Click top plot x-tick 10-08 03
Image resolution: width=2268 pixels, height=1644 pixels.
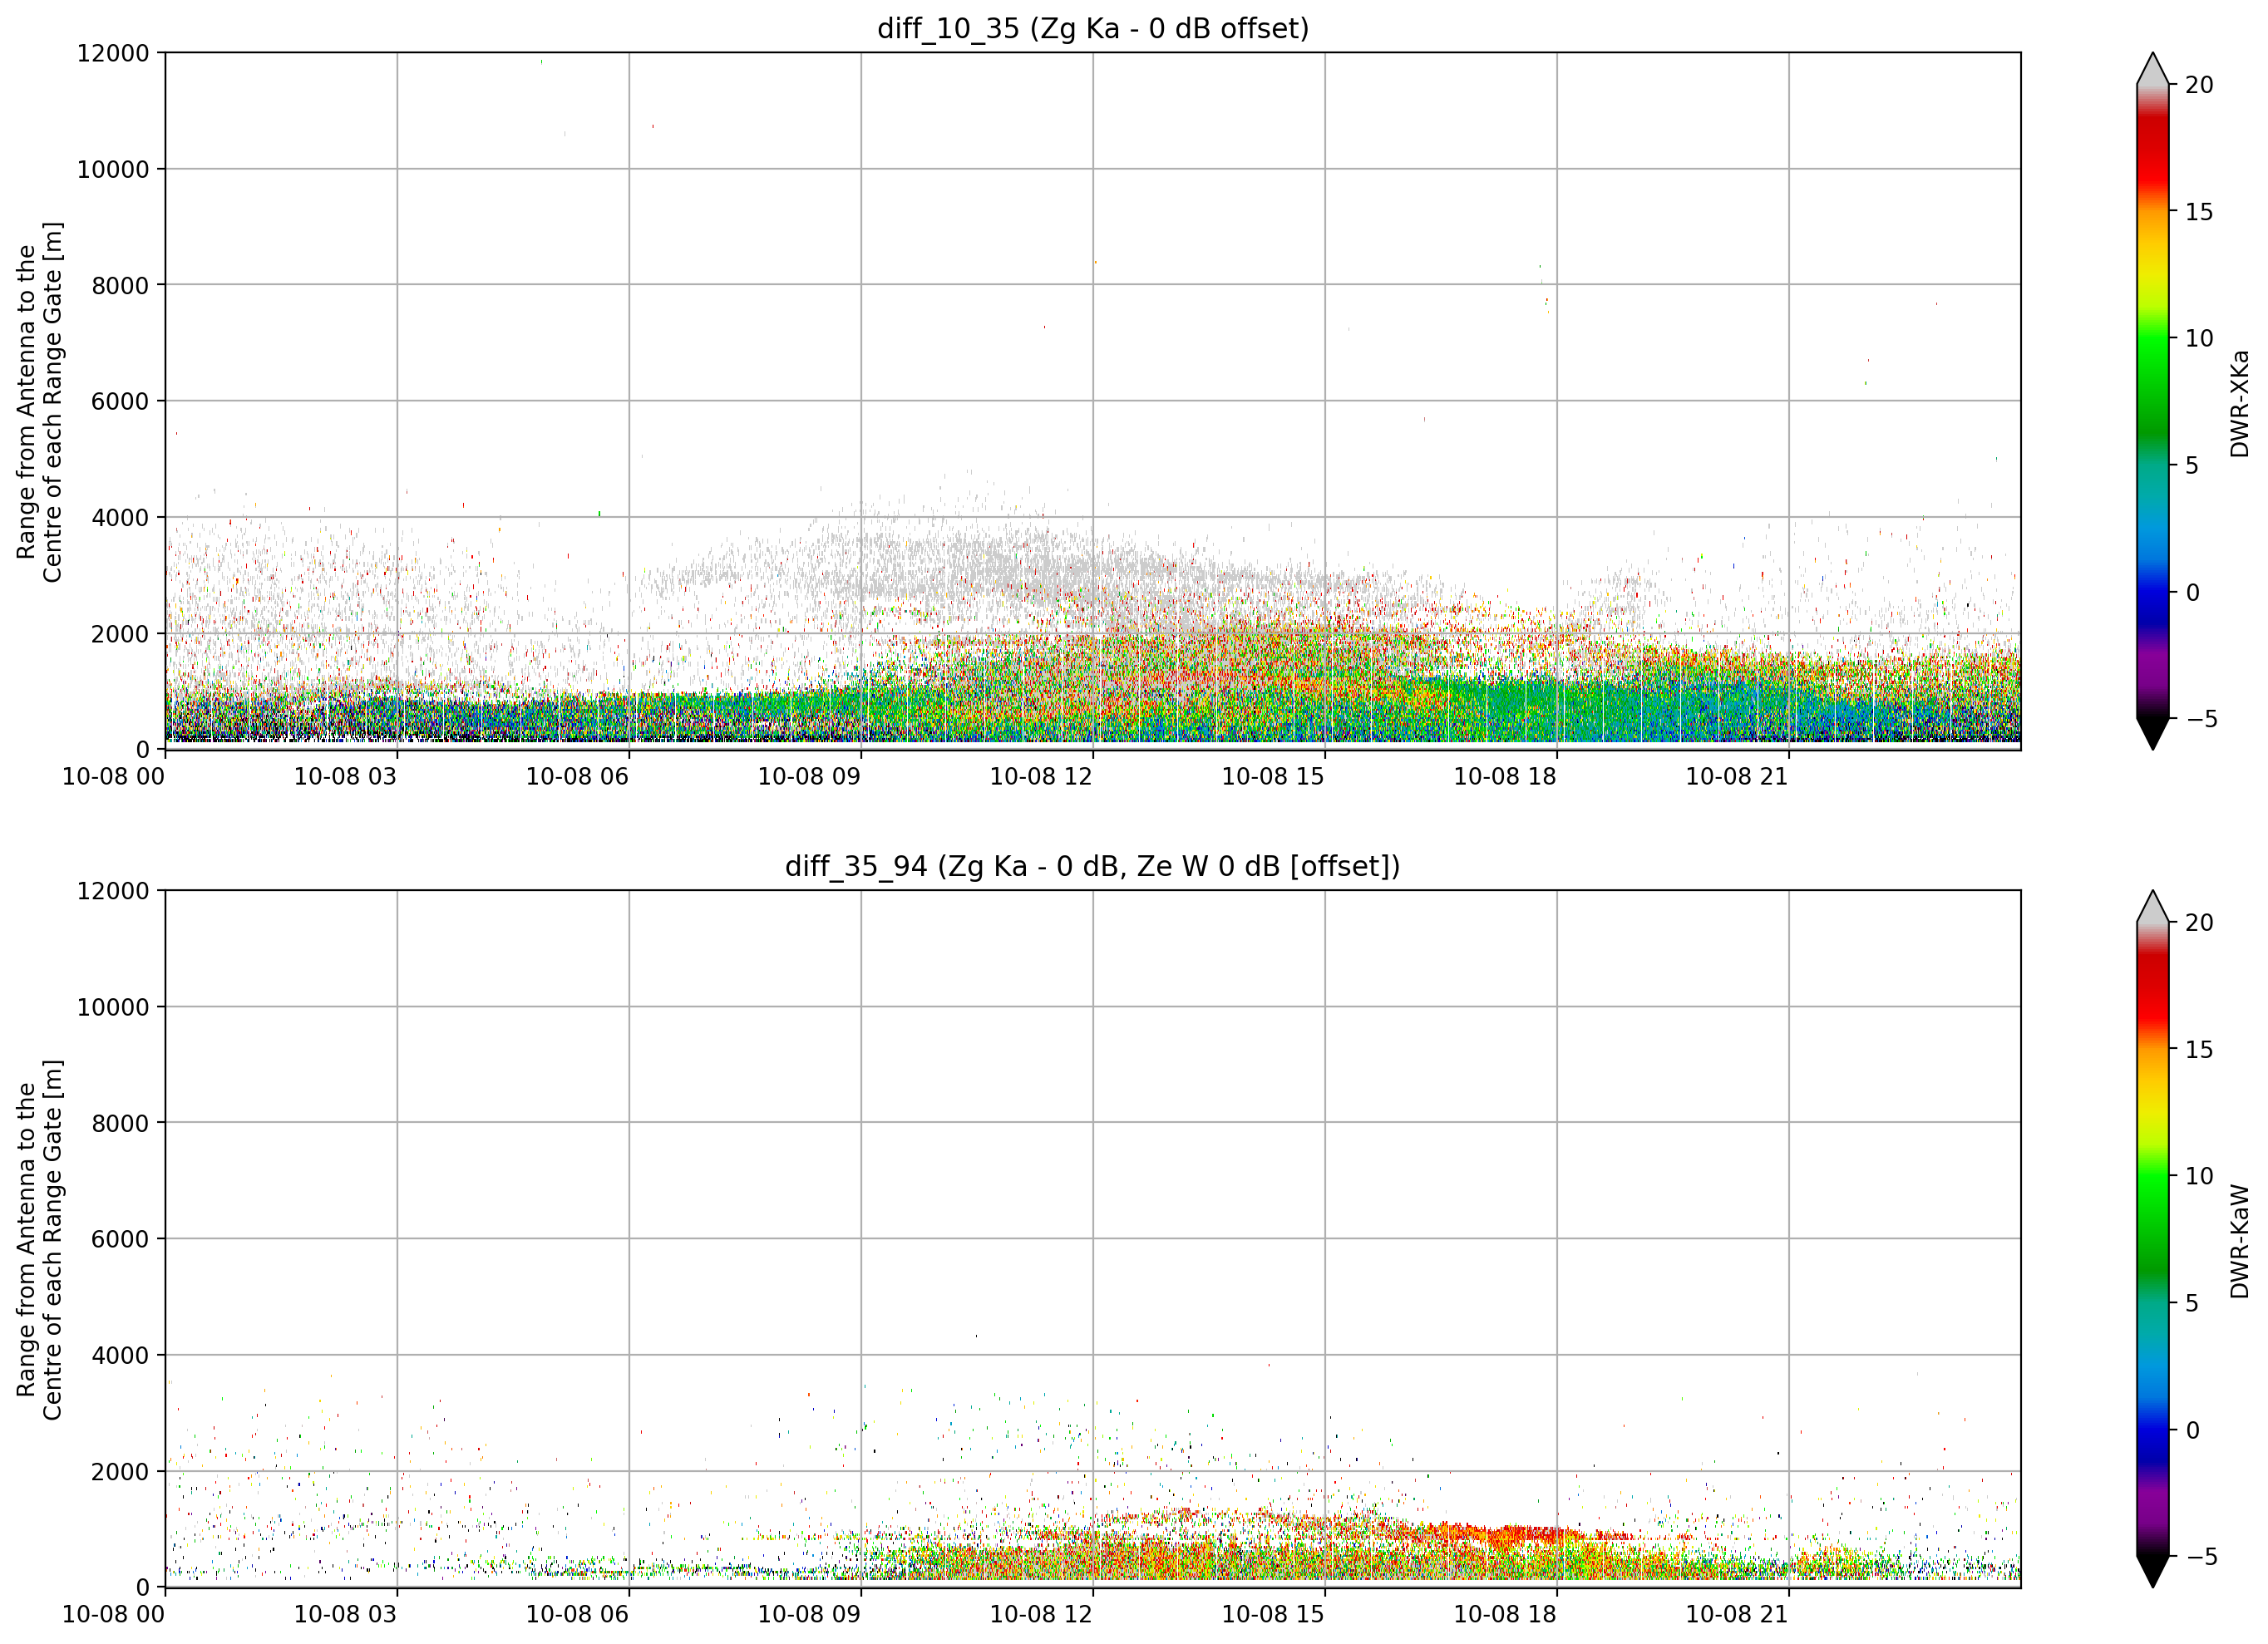point(345,776)
